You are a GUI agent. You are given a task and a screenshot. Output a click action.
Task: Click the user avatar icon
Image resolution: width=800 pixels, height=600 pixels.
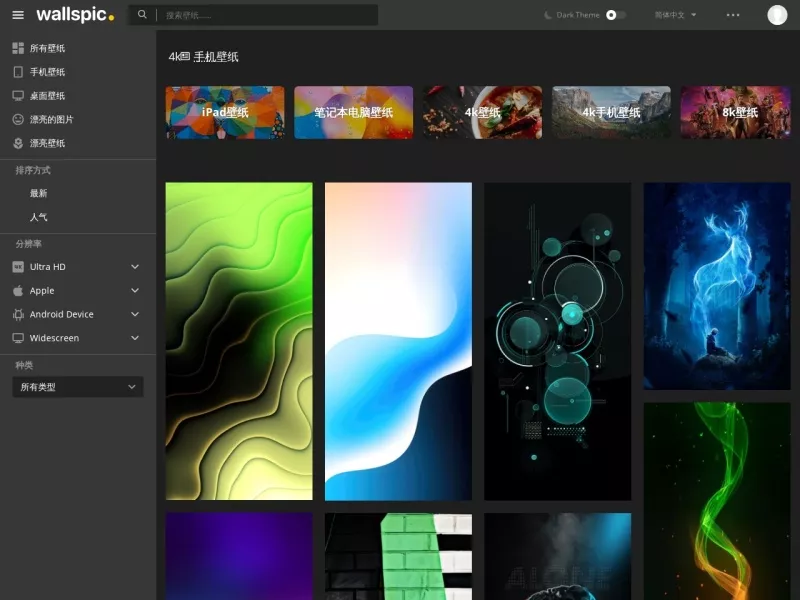click(x=777, y=15)
